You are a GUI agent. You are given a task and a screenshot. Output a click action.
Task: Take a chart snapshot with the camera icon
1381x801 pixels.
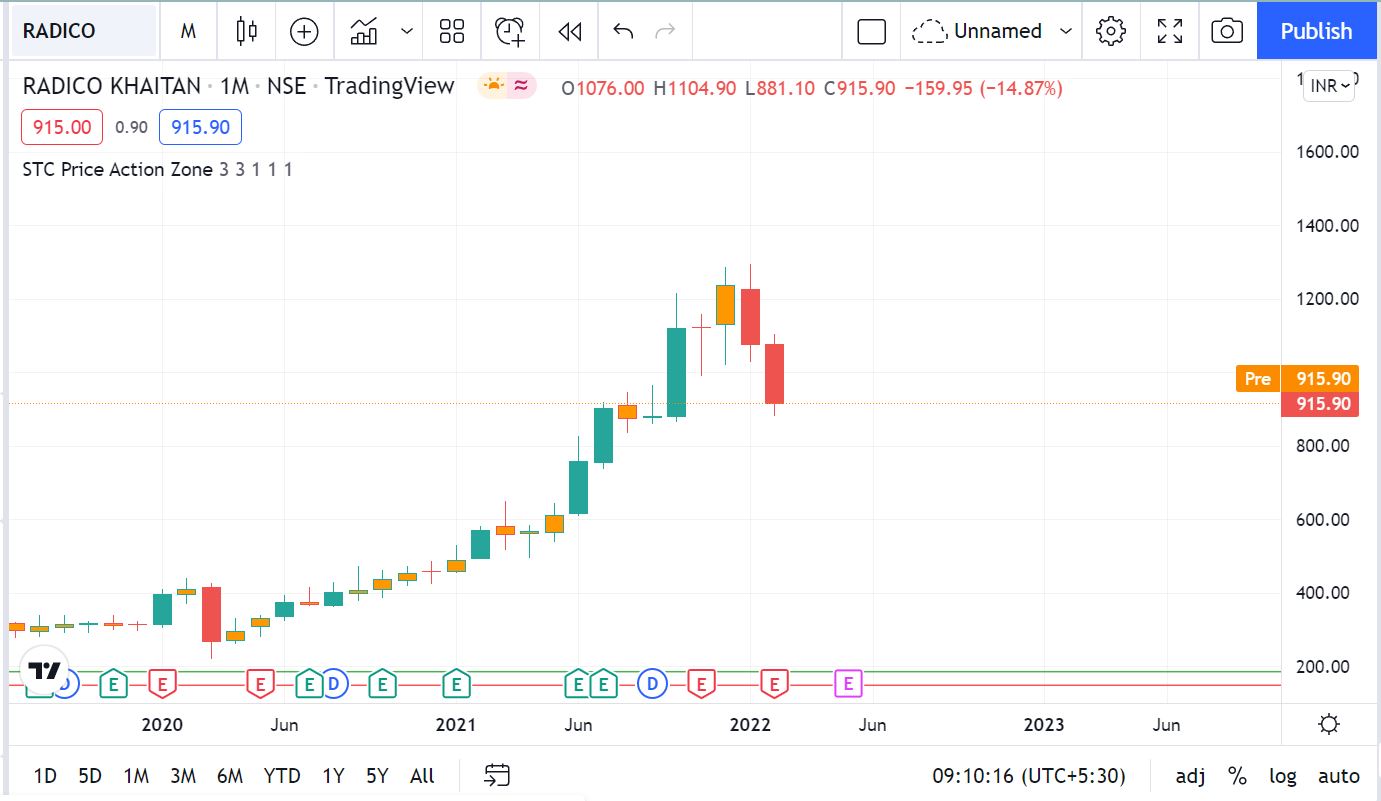1227,31
